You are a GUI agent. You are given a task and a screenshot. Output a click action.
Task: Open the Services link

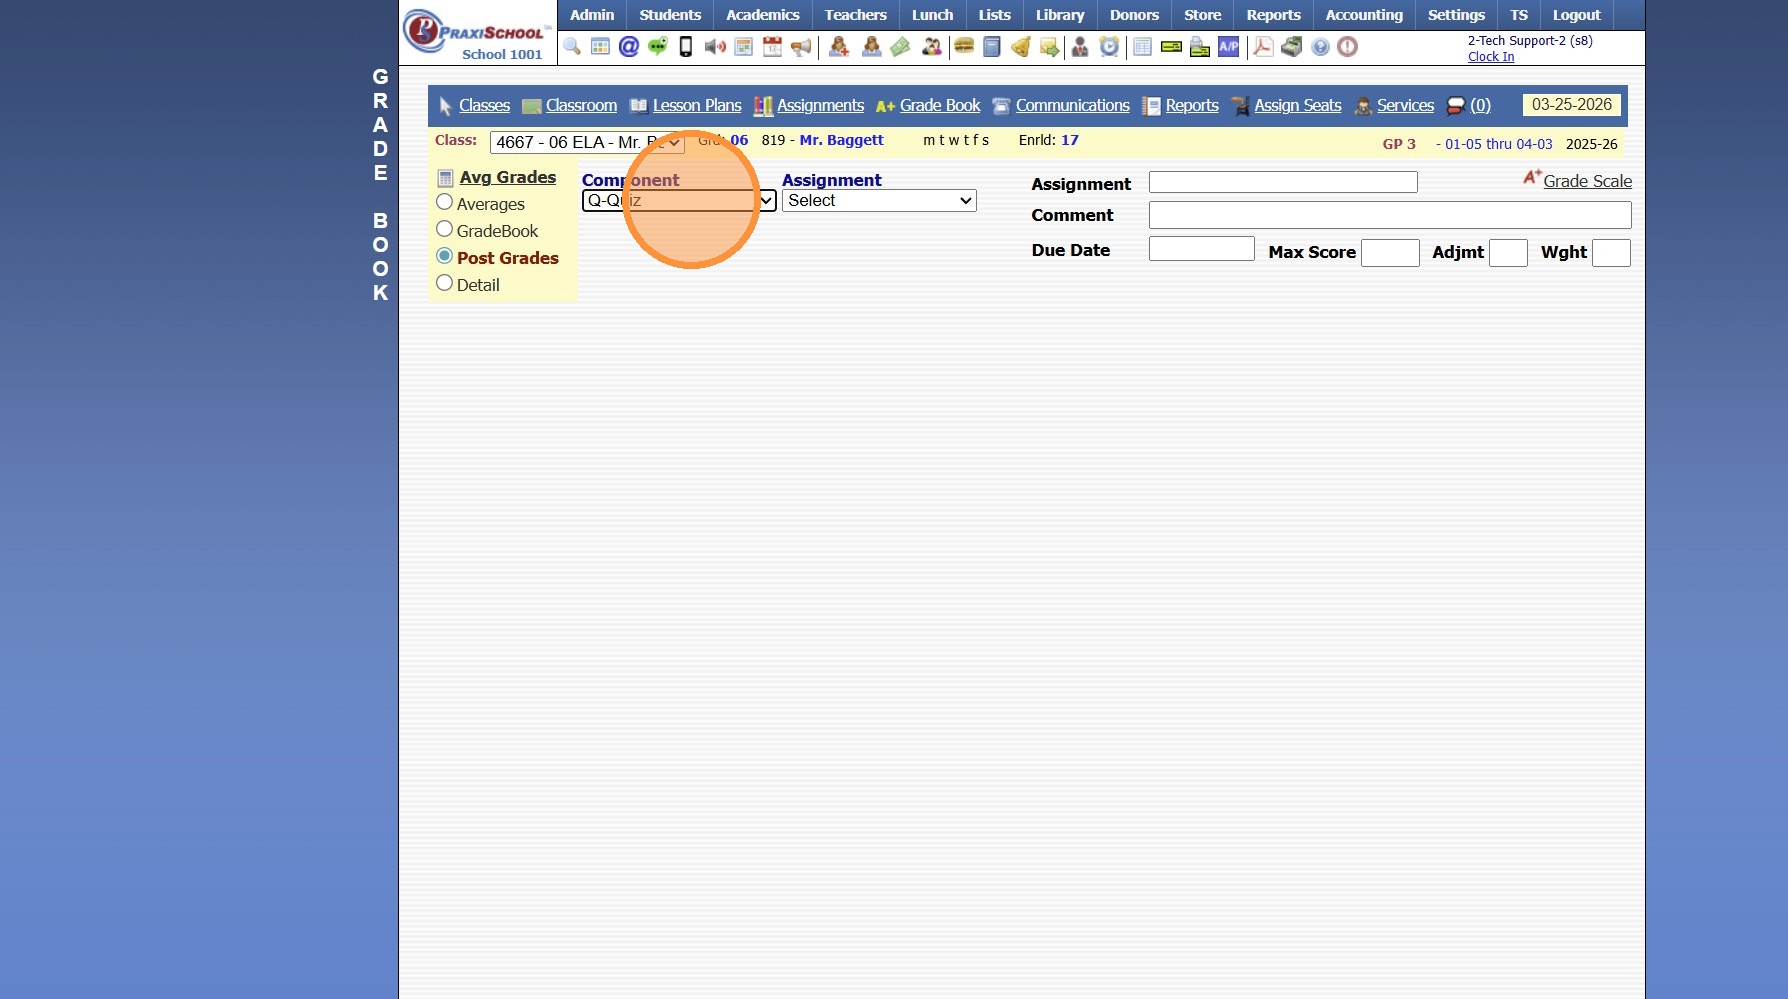click(x=1405, y=106)
